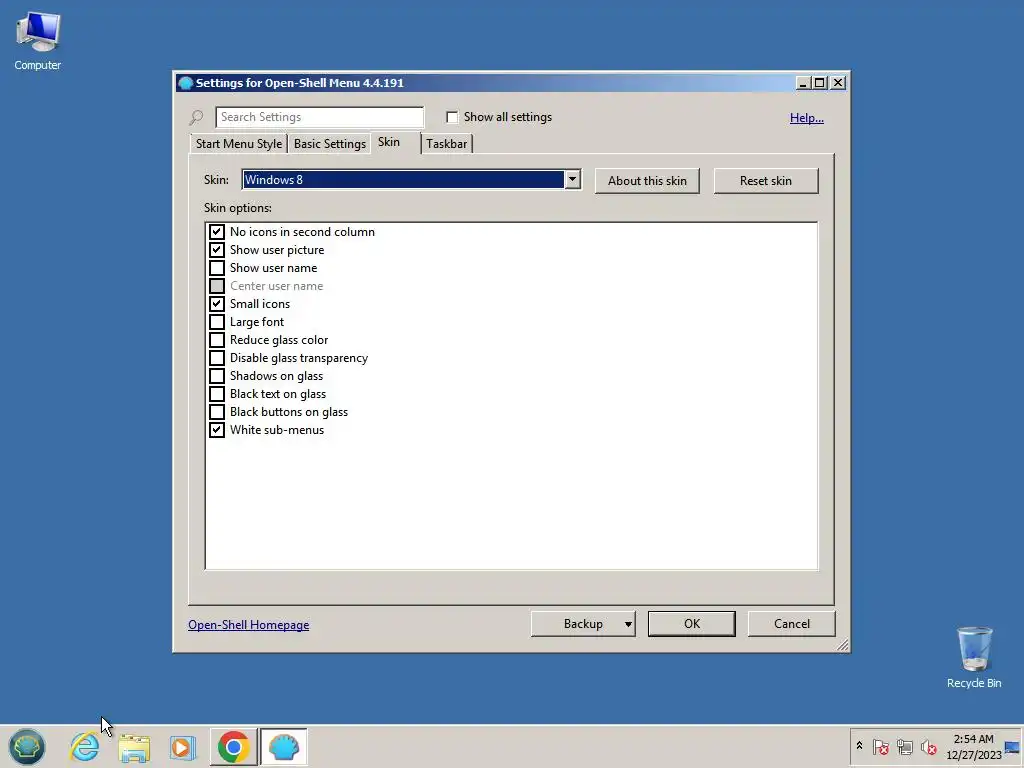
Task: Close the Open-Shell settings window
Action: (838, 83)
